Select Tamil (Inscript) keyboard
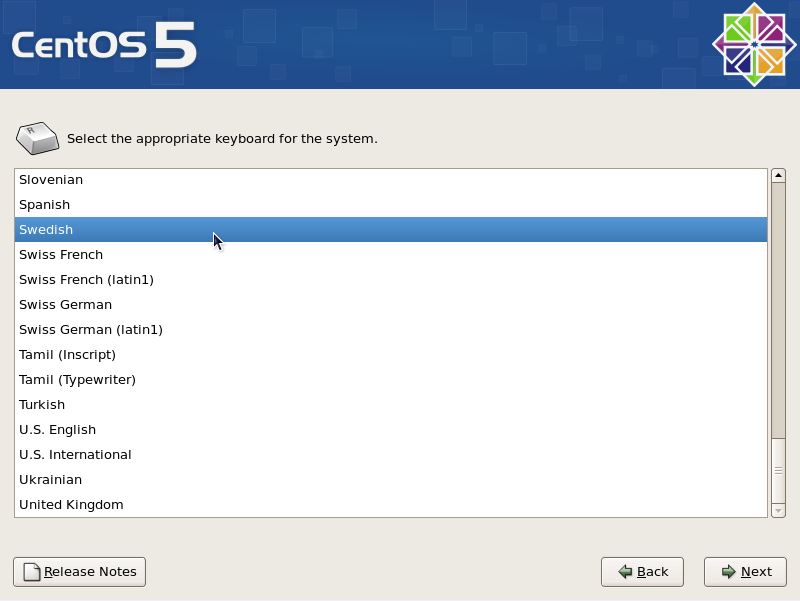800x601 pixels. click(391, 355)
